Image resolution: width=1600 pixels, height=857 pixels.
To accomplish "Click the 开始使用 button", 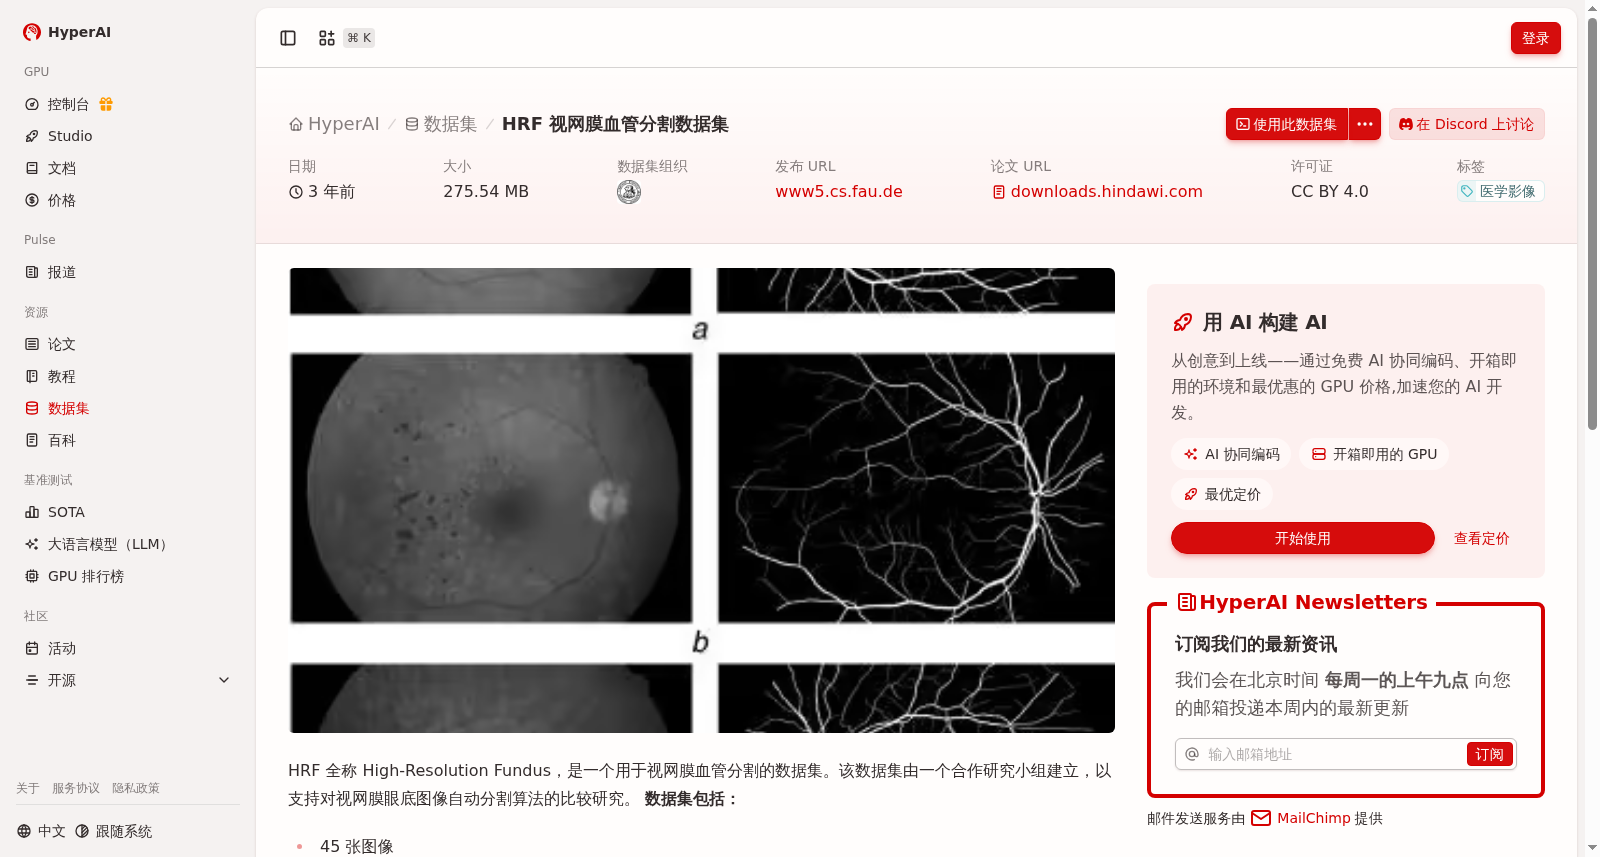I will click(1303, 538).
